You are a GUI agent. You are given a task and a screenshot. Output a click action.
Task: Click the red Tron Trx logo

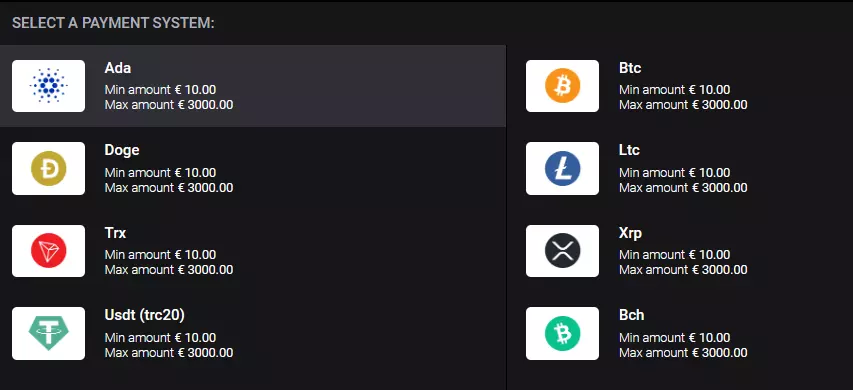pos(48,251)
